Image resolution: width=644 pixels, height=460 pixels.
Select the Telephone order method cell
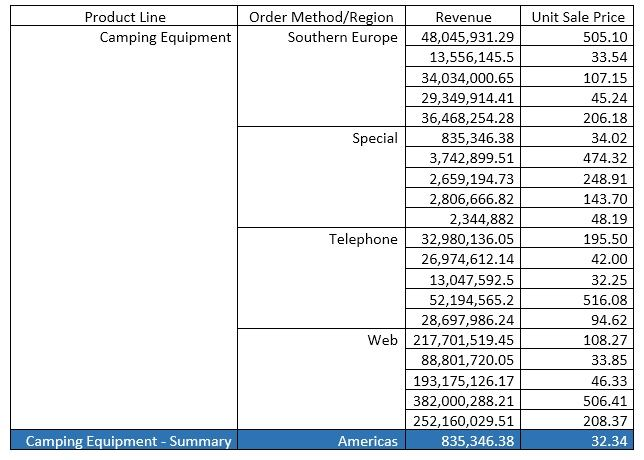click(363, 239)
